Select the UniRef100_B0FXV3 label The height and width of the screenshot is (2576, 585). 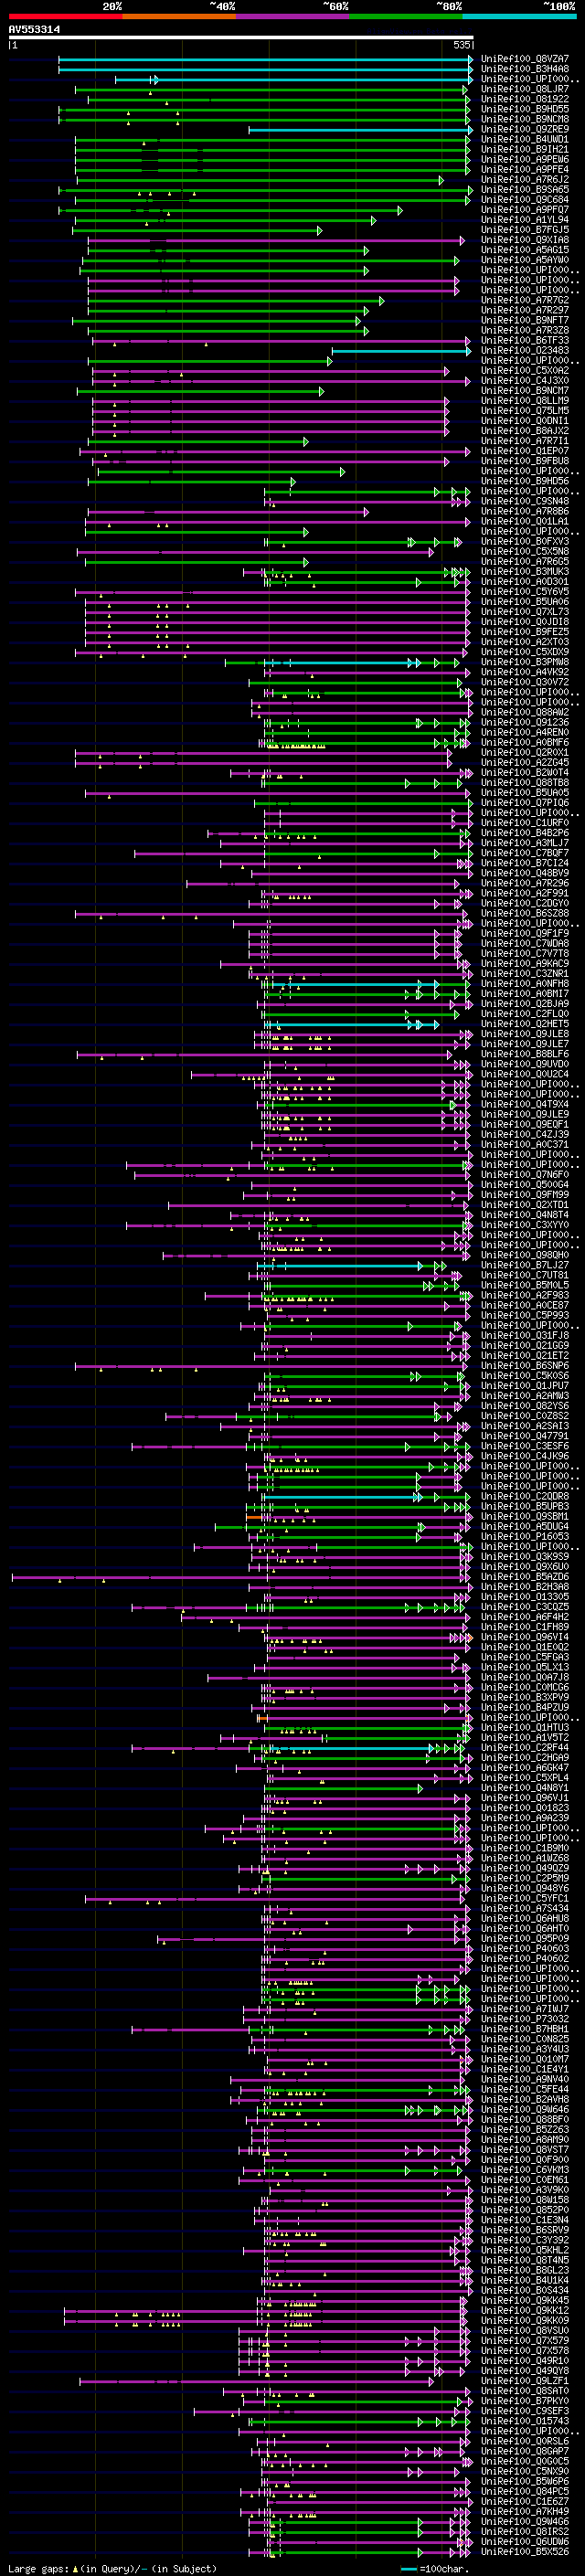click(x=524, y=542)
